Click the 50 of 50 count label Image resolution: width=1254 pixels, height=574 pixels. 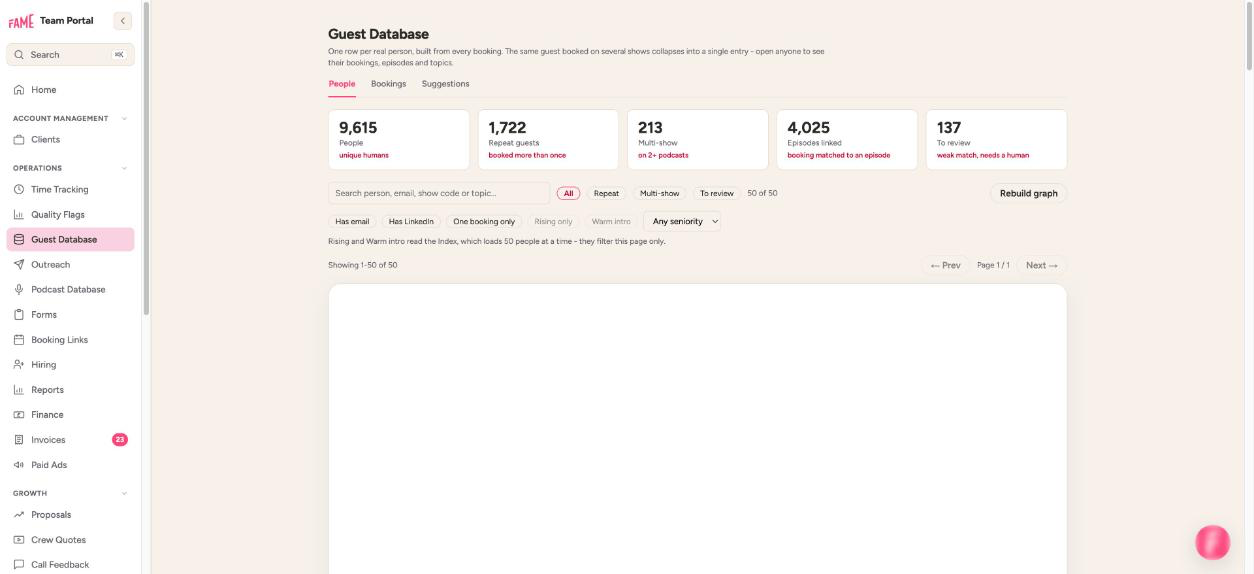[762, 194]
